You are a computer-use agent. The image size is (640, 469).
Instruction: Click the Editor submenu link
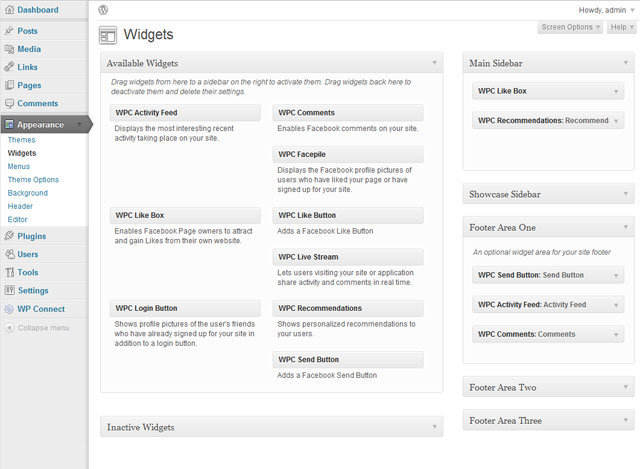click(17, 219)
